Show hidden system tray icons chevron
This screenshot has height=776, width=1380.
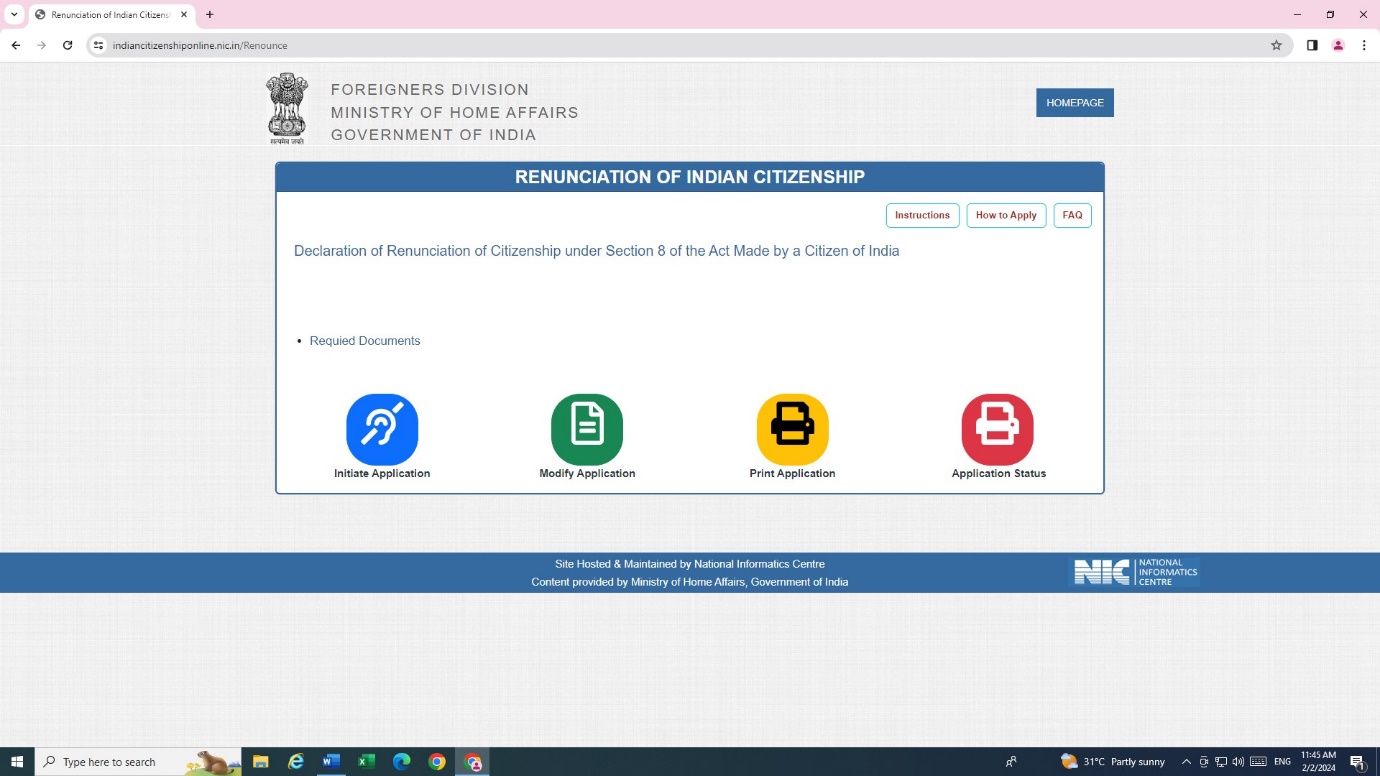1186,762
